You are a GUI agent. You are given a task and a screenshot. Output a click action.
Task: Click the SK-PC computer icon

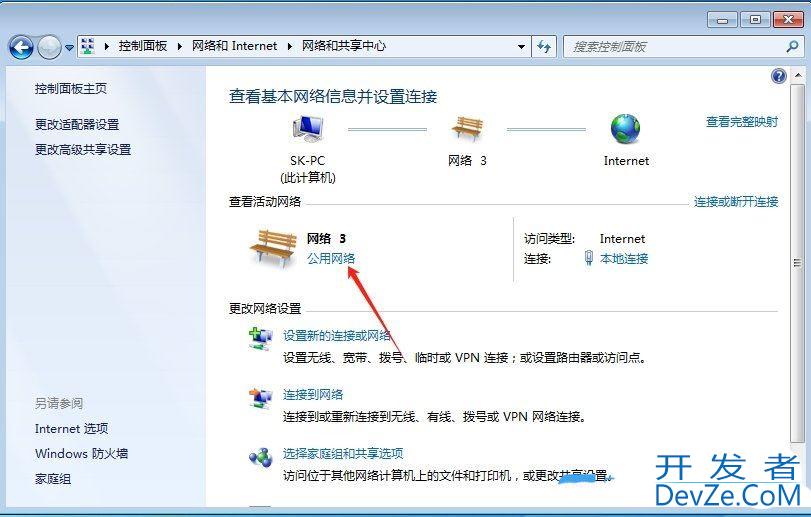(x=308, y=129)
